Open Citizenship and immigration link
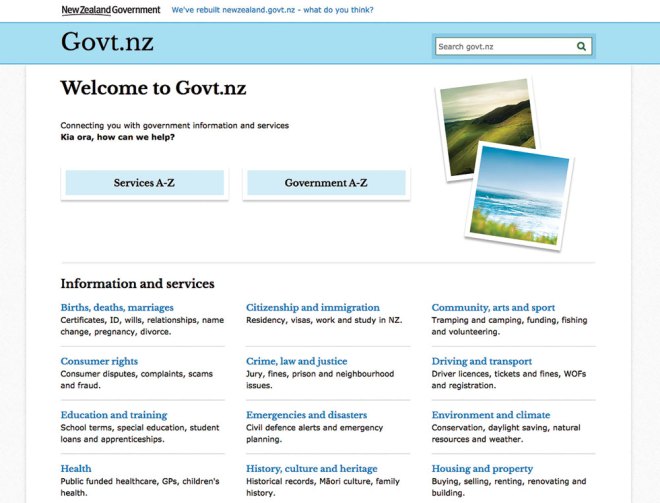The image size is (660, 503). point(313,308)
